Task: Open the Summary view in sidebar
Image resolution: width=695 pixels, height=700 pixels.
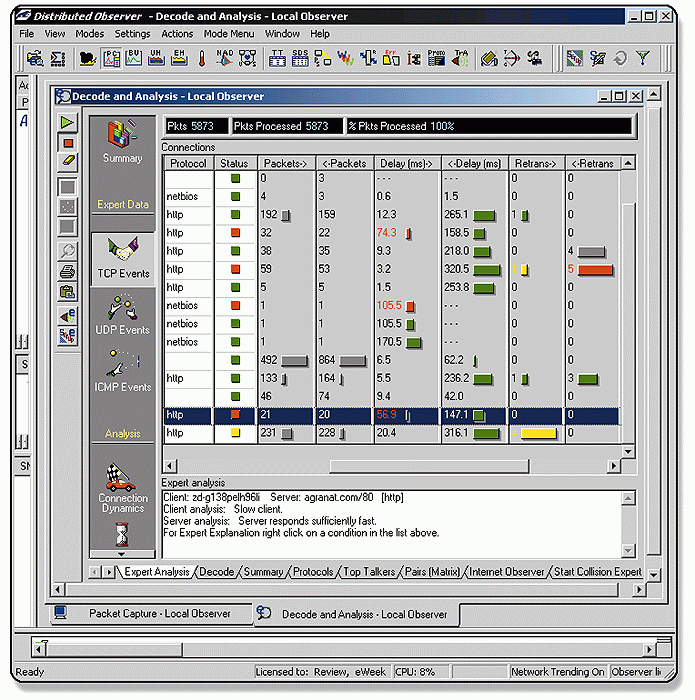Action: [x=122, y=141]
